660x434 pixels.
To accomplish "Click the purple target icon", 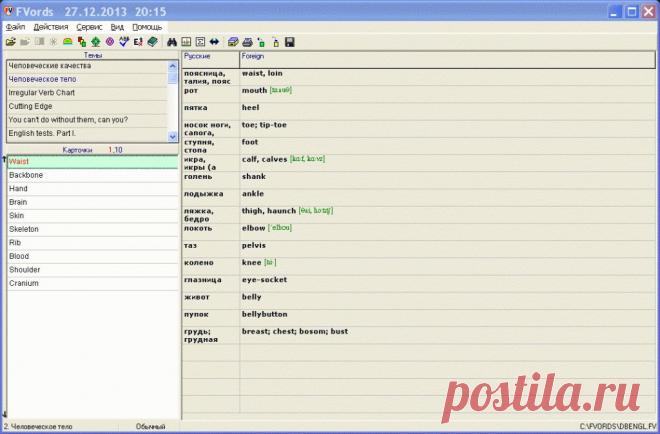I will (x=109, y=43).
